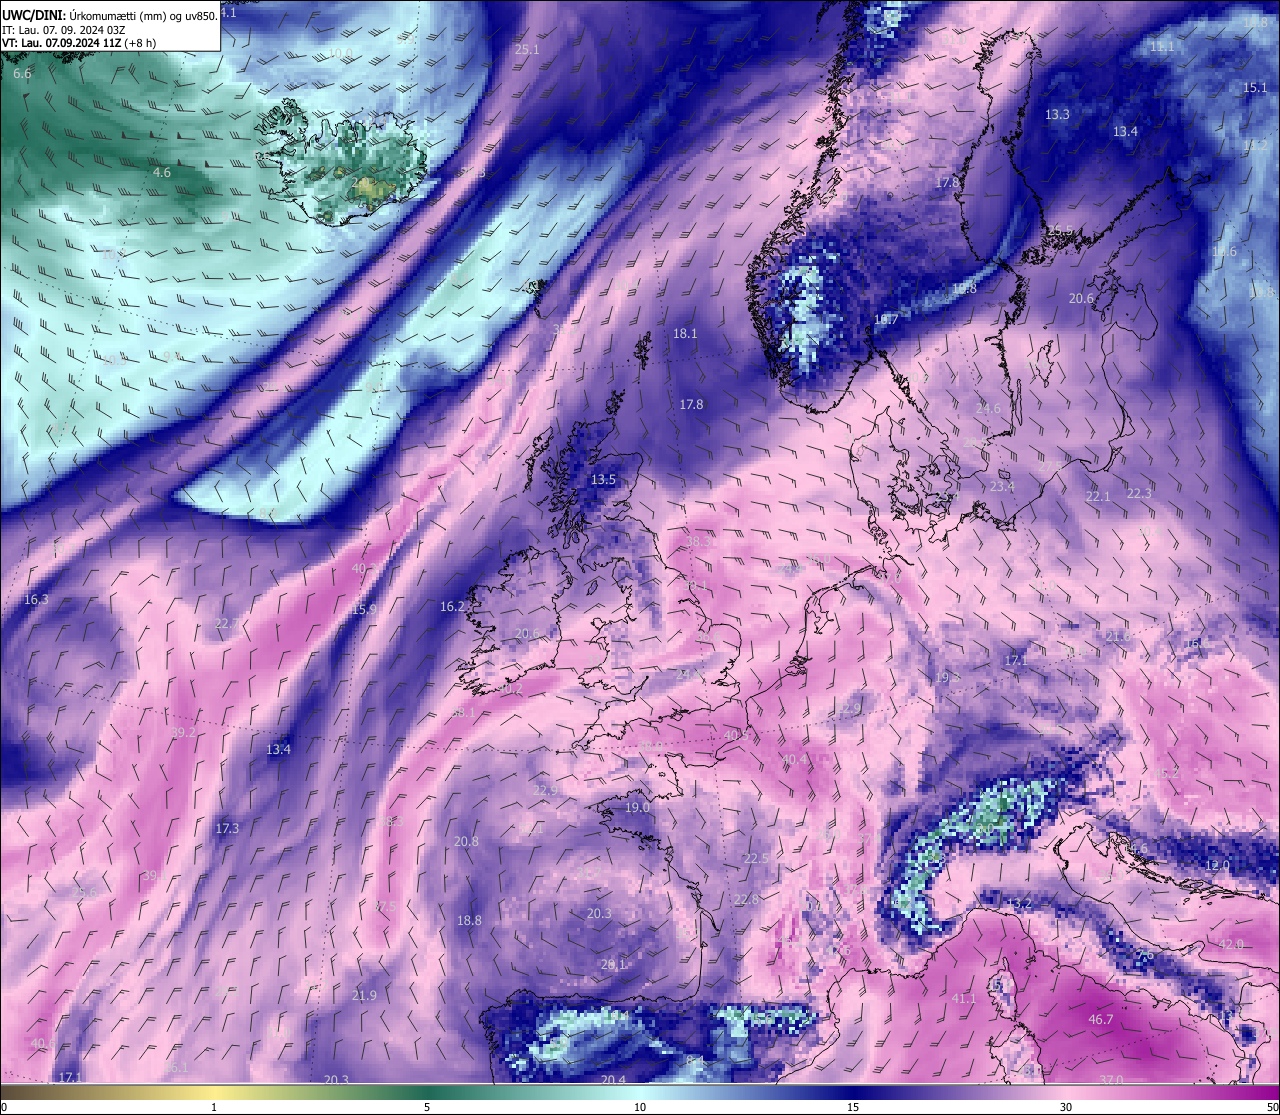Viewport: 1280px width, 1115px height.
Task: Click the colorbar tick label 1
Action: (x=214, y=1107)
